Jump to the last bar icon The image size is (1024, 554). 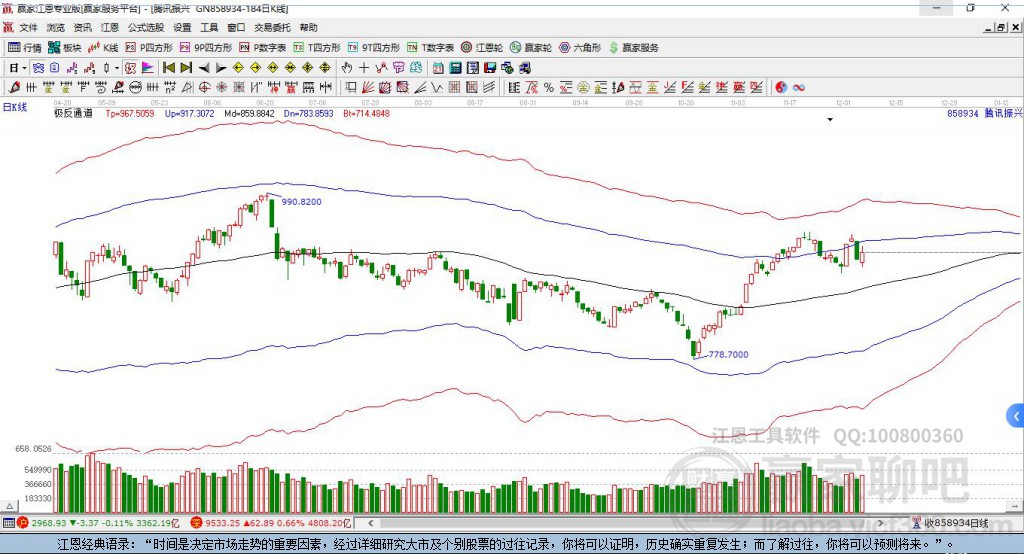186,68
